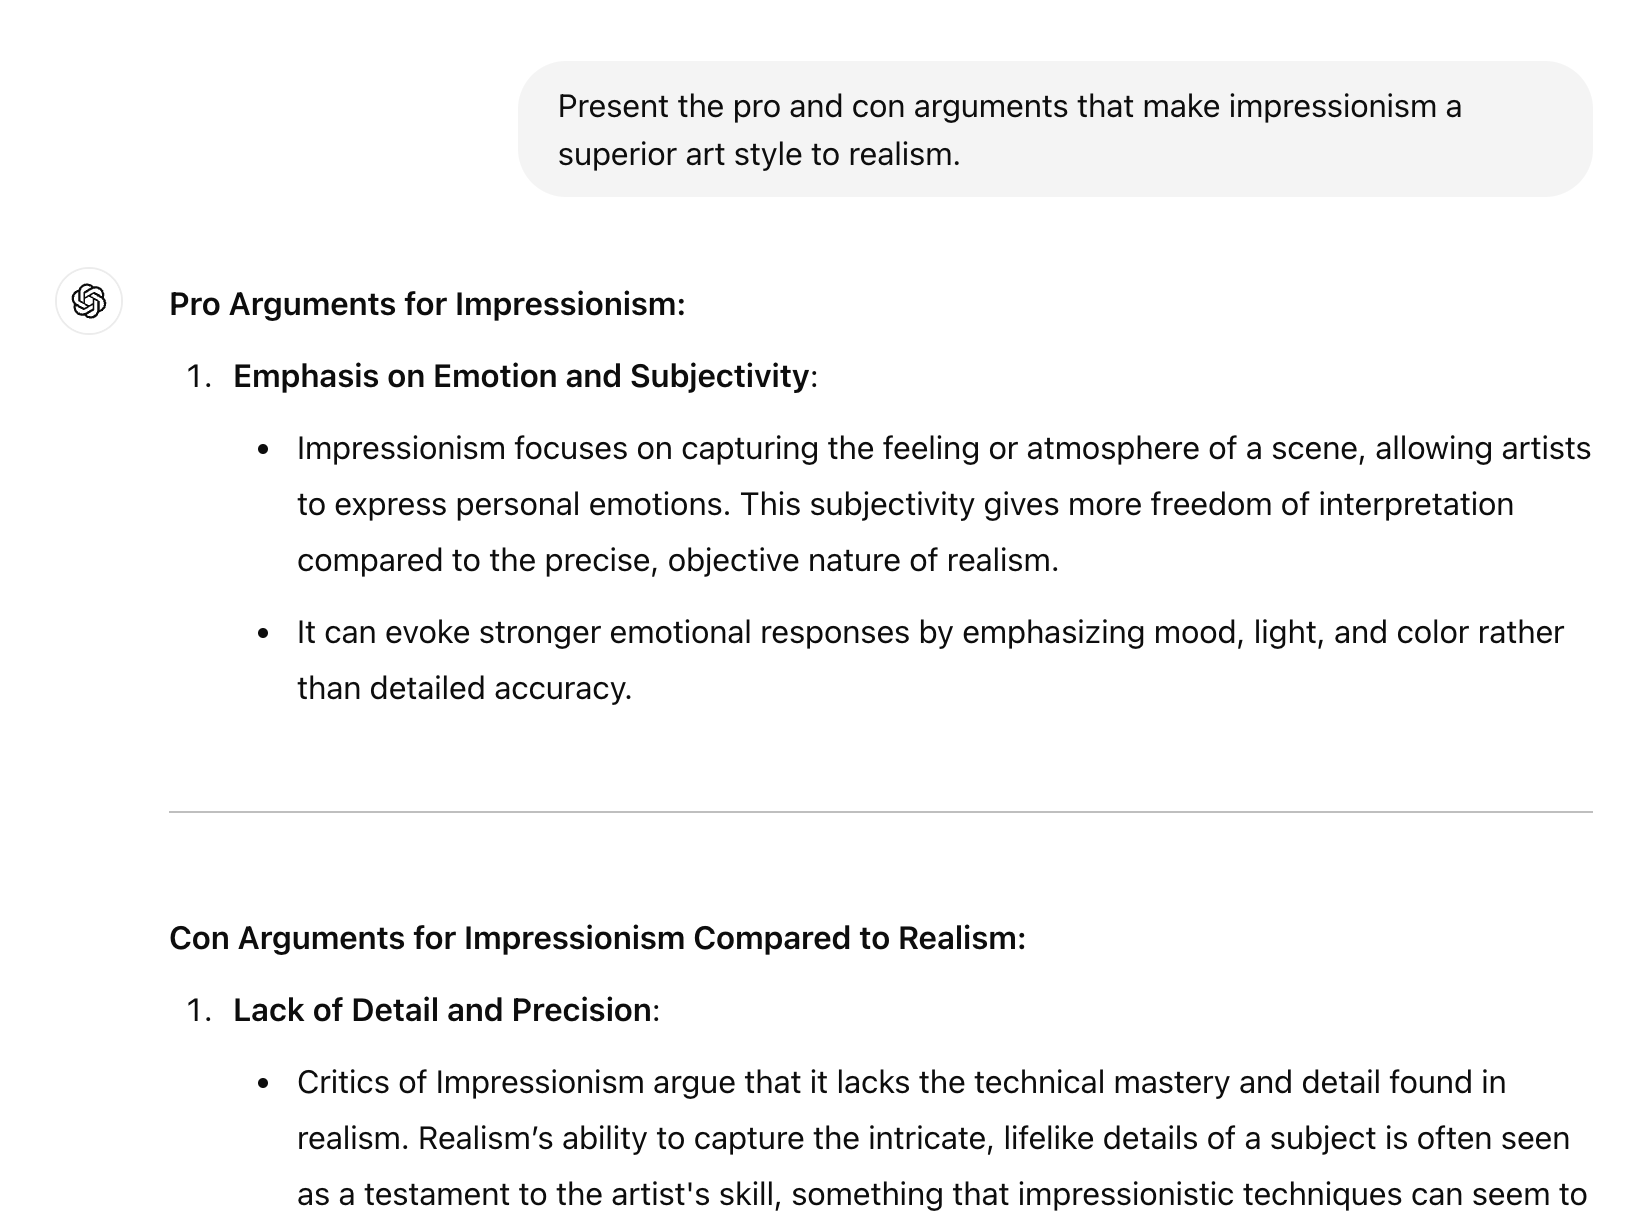Click the line starting 'Impressionism focuses on capturing'

coord(943,448)
